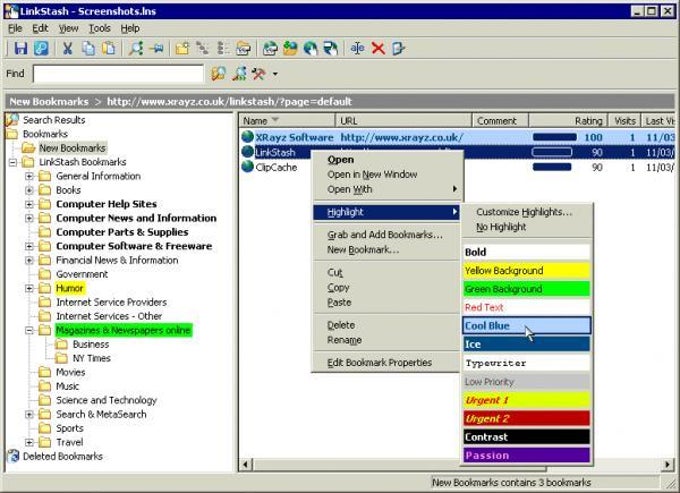Image resolution: width=680 pixels, height=493 pixels.
Task: Choose Open in New Window from context menu
Action: click(386, 174)
